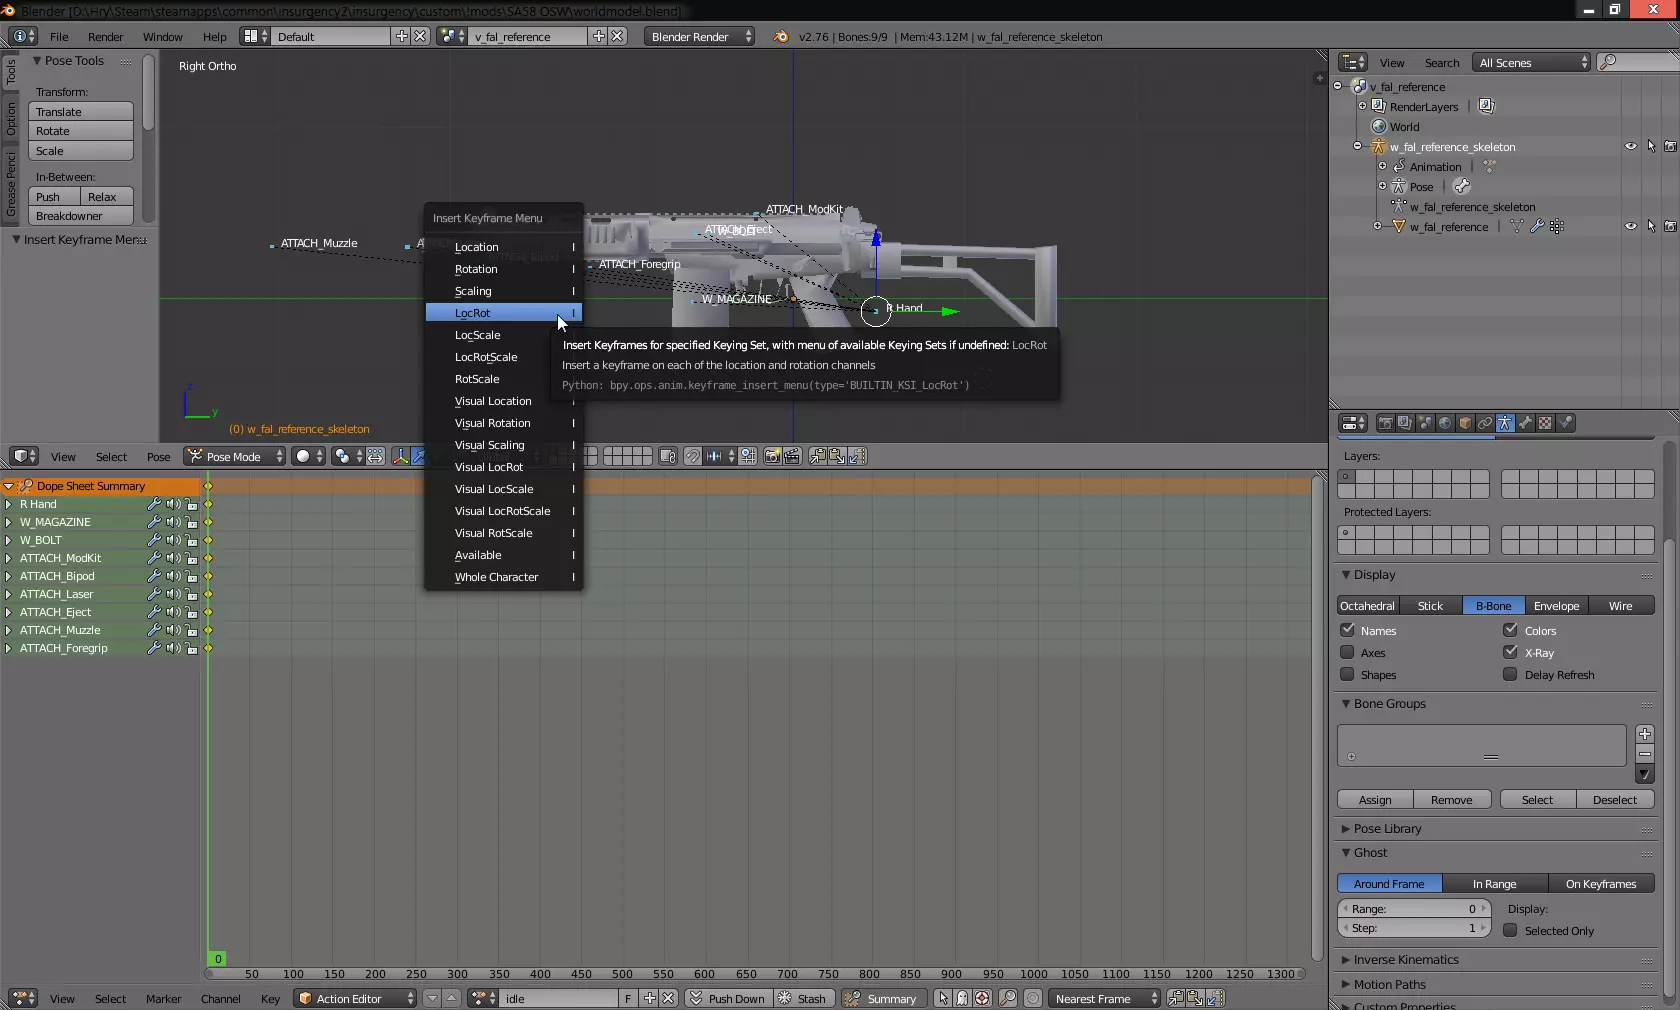Image resolution: width=1680 pixels, height=1010 pixels.
Task: Open the Bone properties tab
Action: [x=1525, y=423]
